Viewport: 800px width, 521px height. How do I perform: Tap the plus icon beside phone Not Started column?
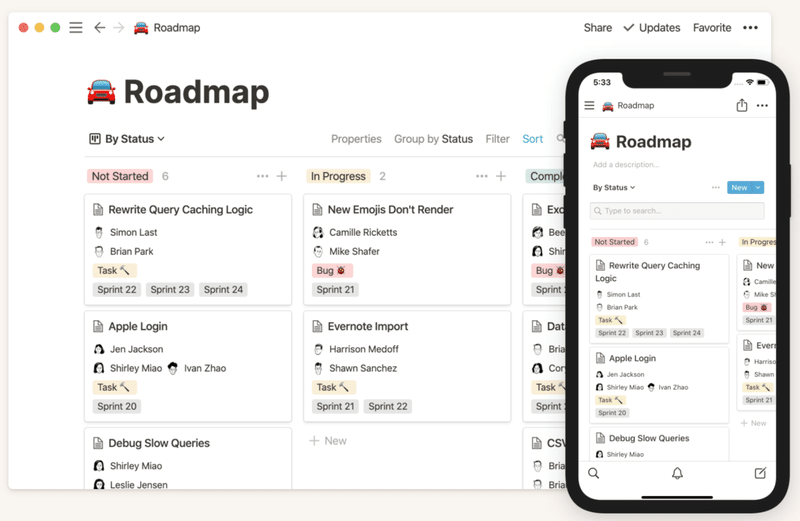(722, 242)
